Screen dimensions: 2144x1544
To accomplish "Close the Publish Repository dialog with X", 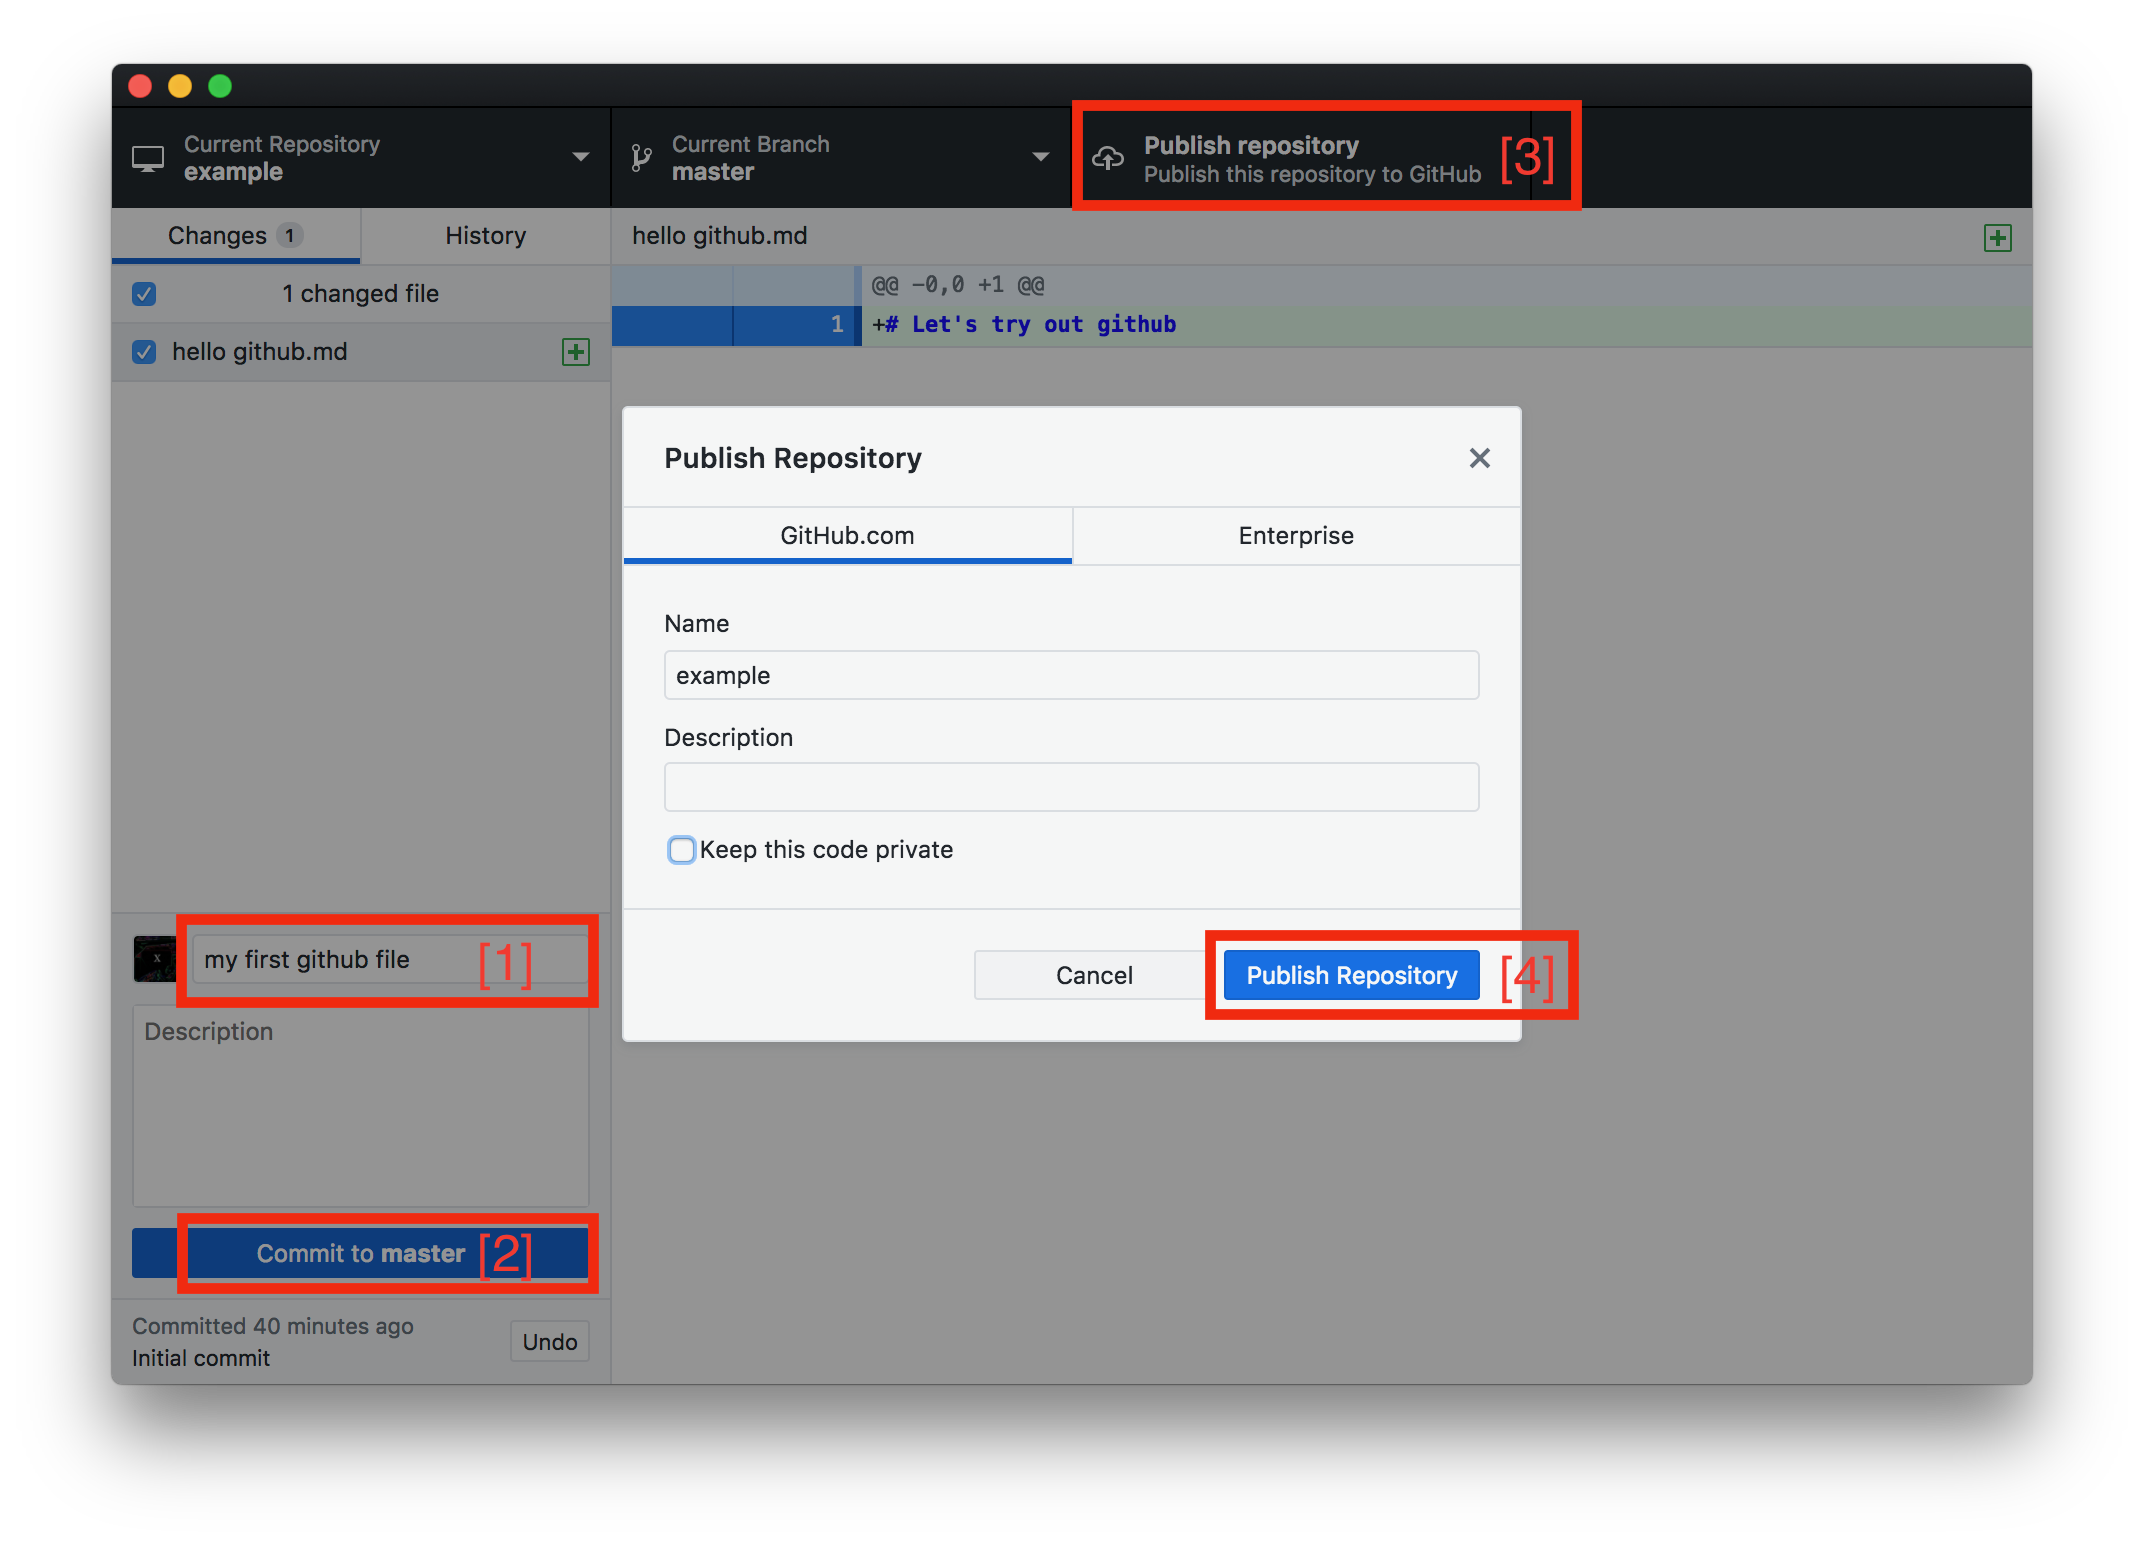I will [1479, 458].
